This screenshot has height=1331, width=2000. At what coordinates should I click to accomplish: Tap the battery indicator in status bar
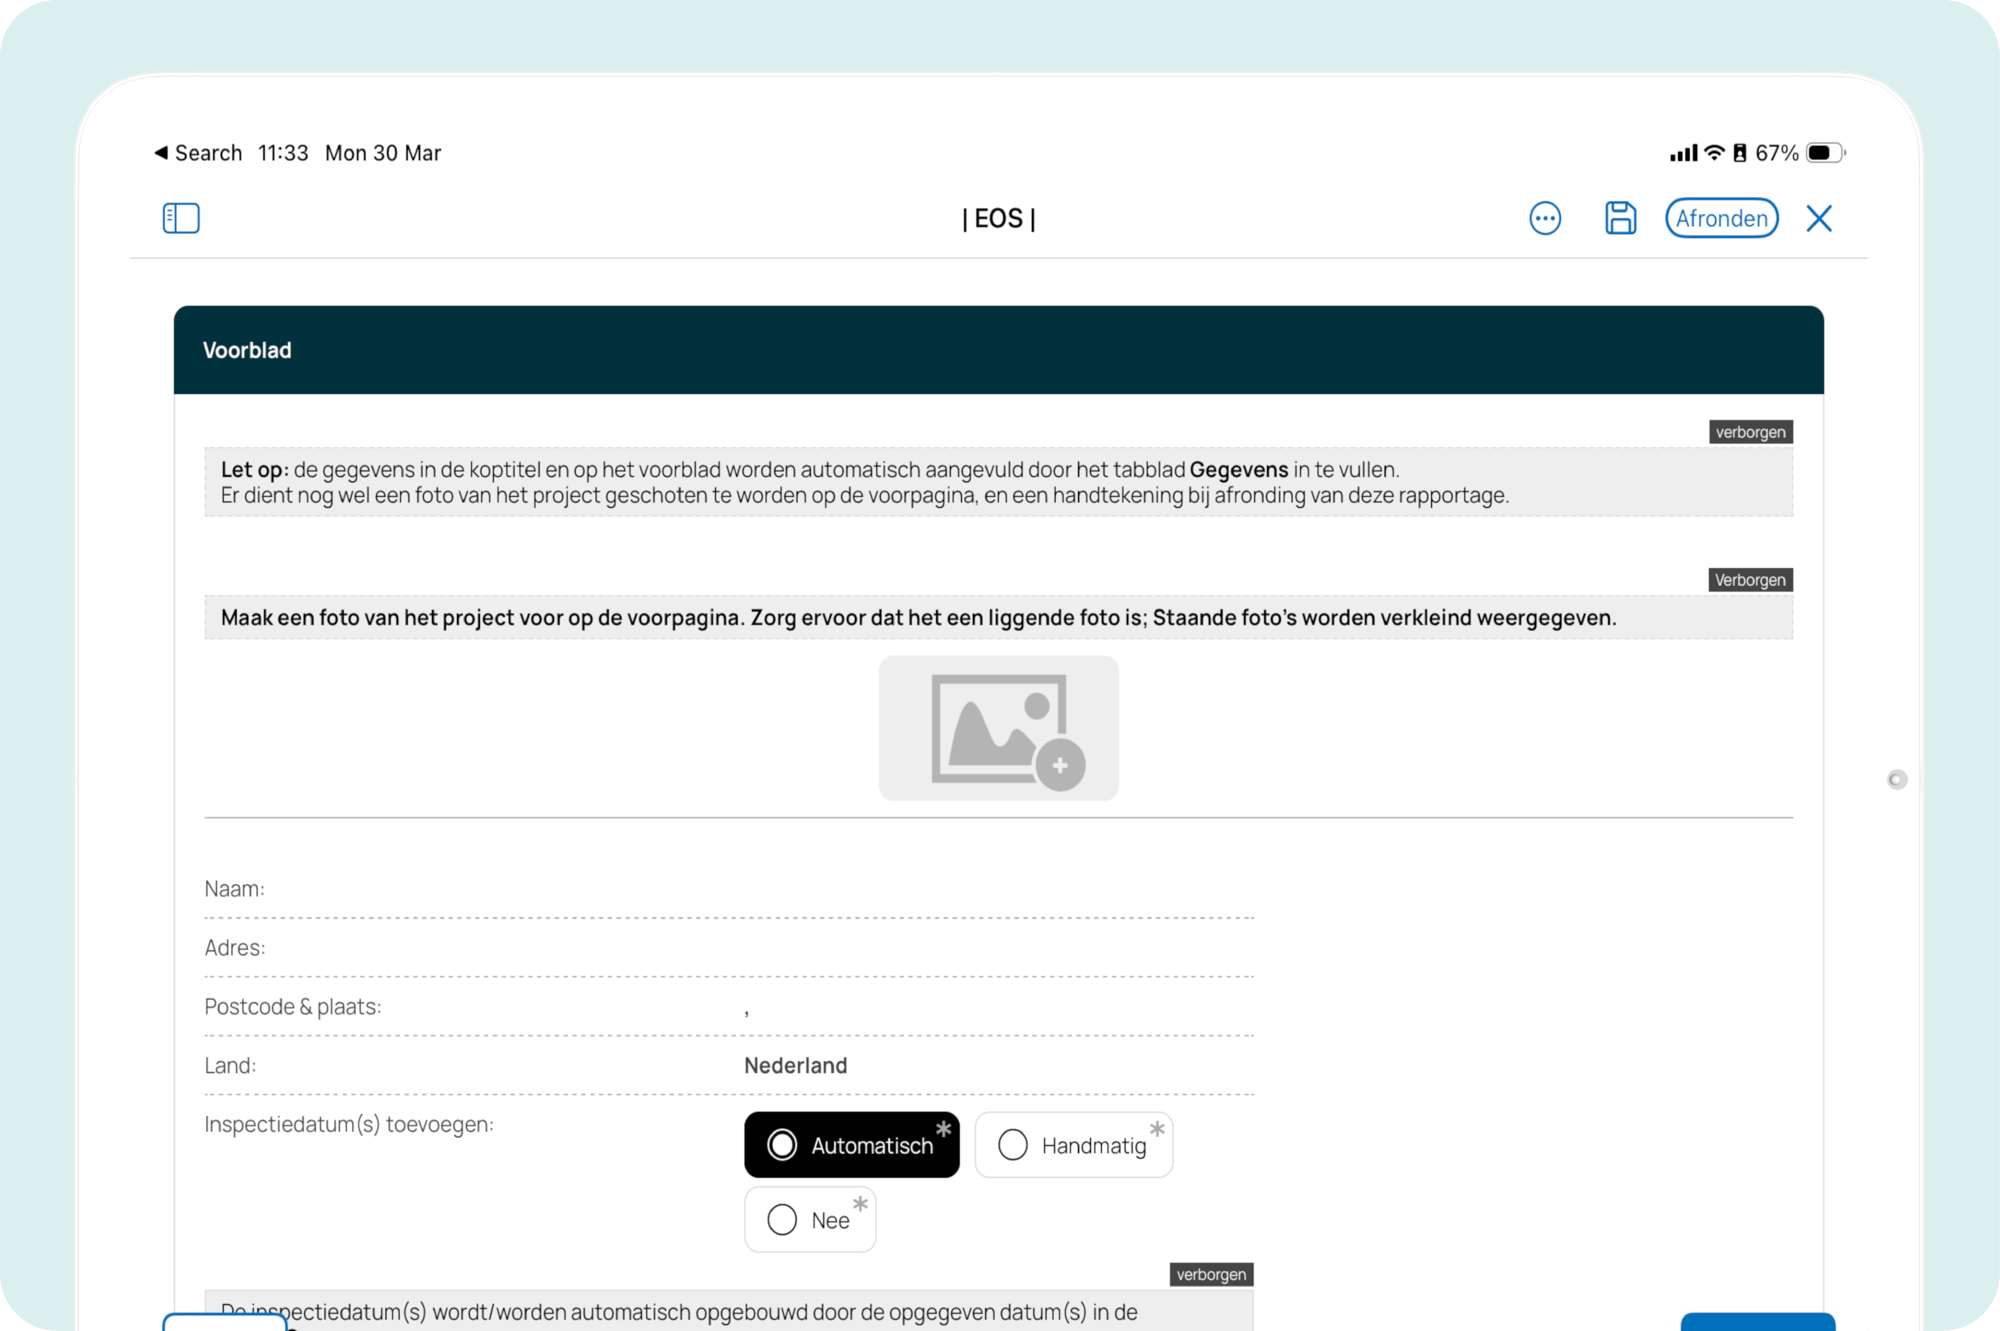pos(1824,153)
